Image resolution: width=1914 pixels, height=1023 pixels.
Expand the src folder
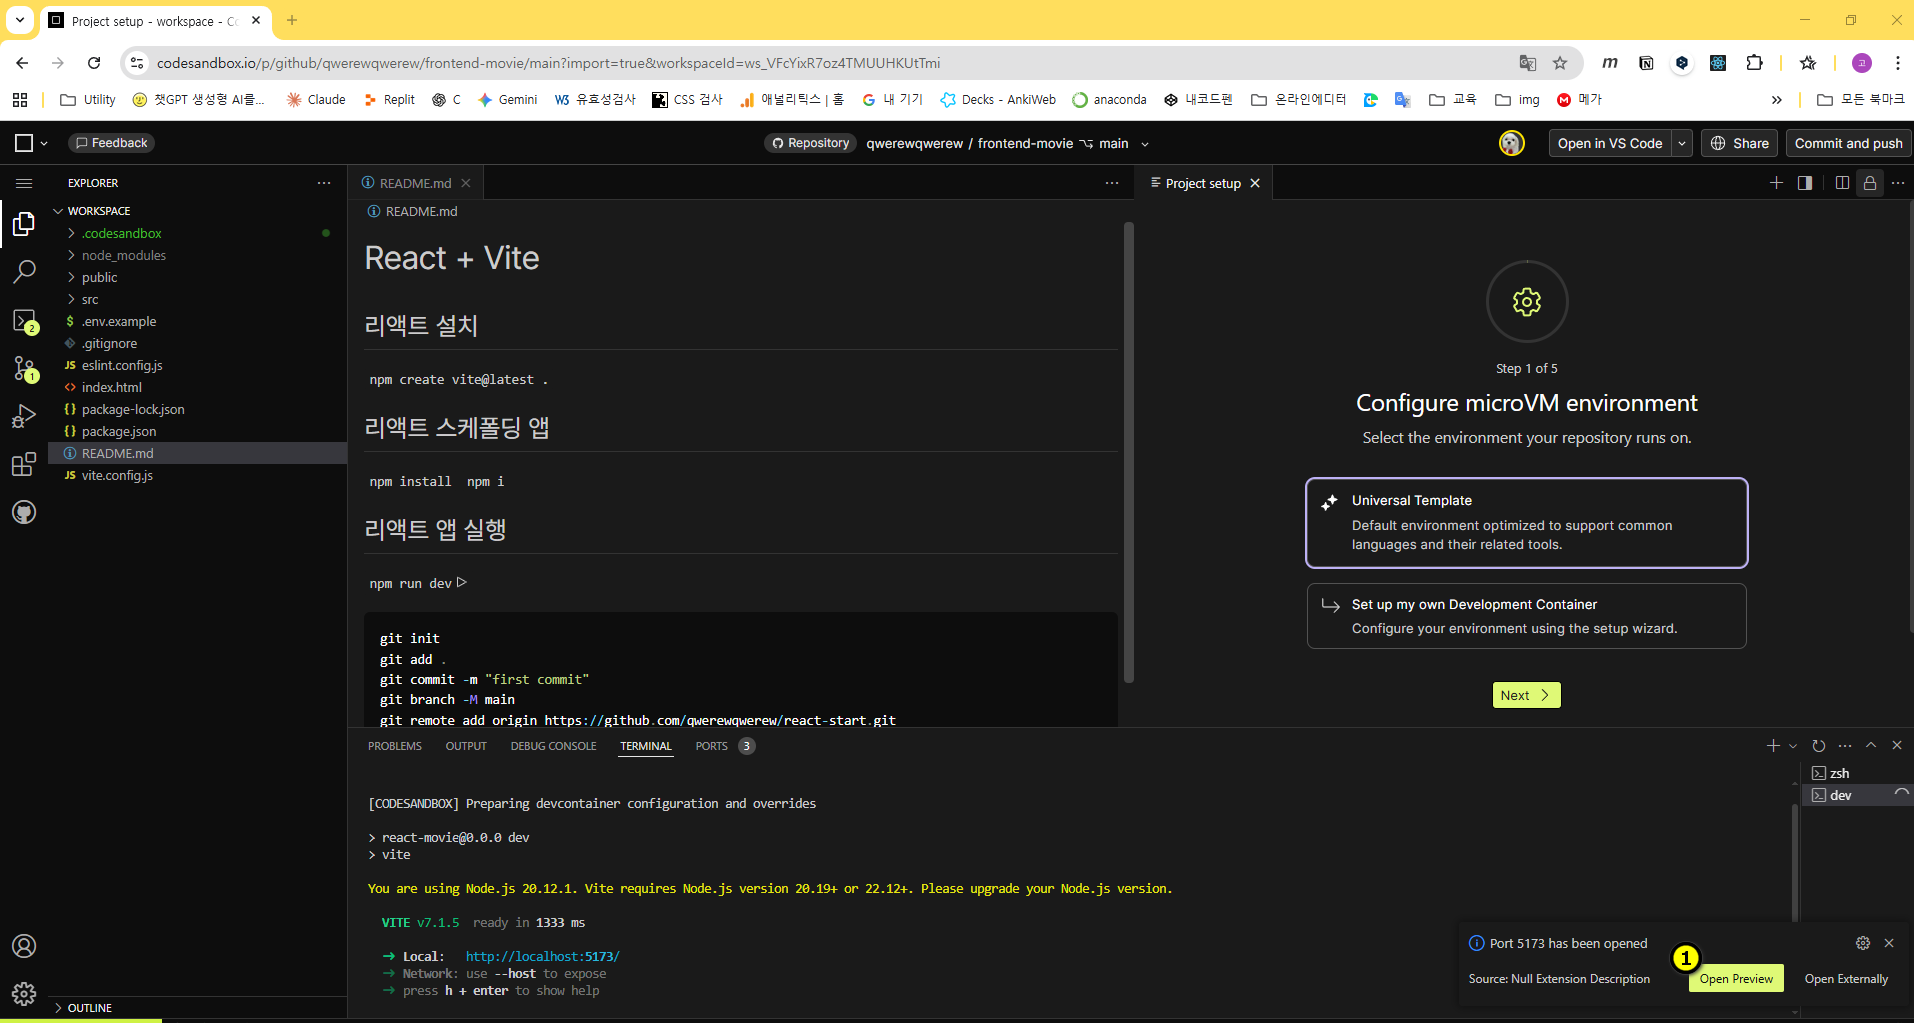pos(90,299)
